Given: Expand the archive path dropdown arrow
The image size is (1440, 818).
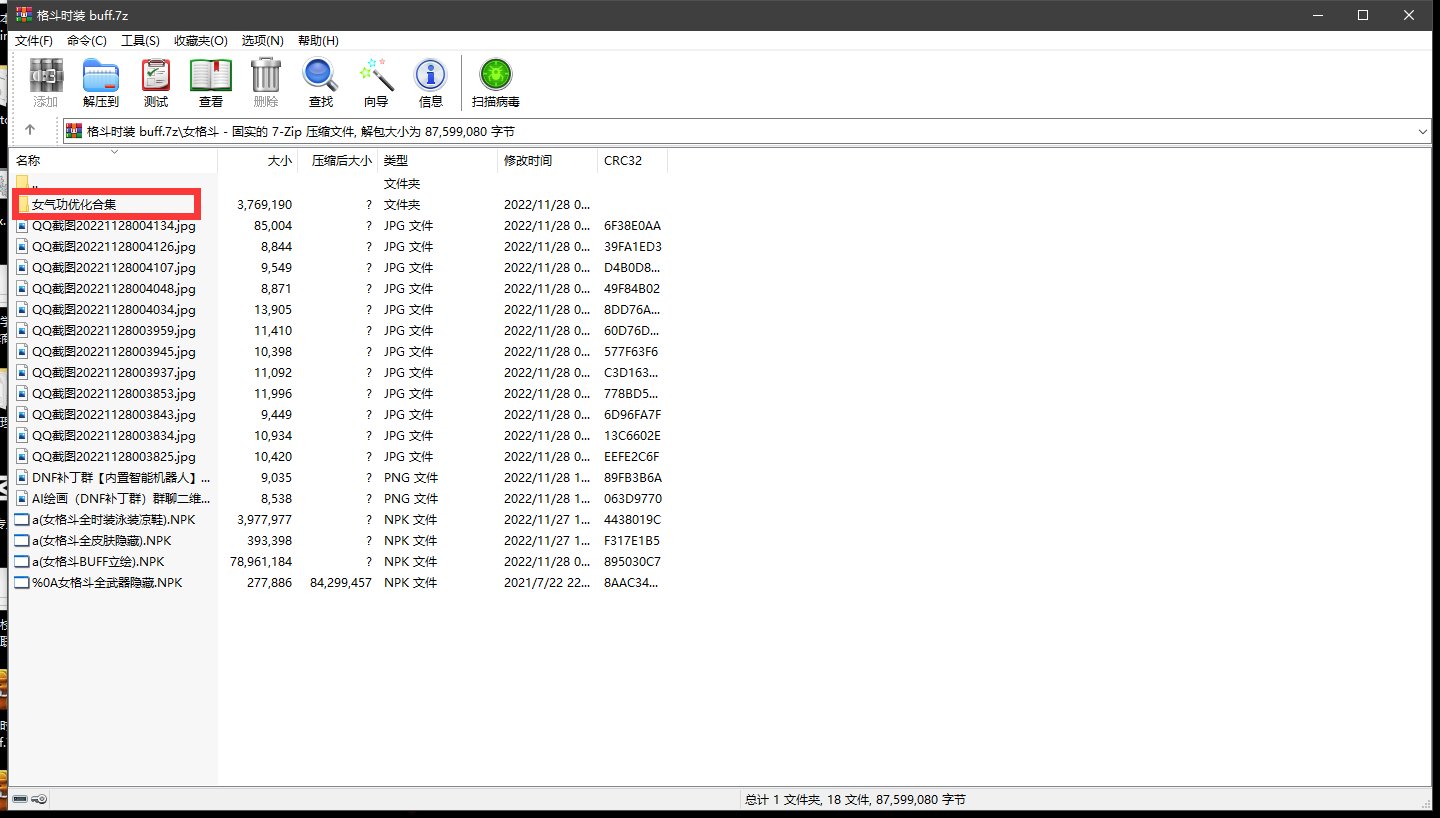Looking at the screenshot, I should pos(1422,131).
